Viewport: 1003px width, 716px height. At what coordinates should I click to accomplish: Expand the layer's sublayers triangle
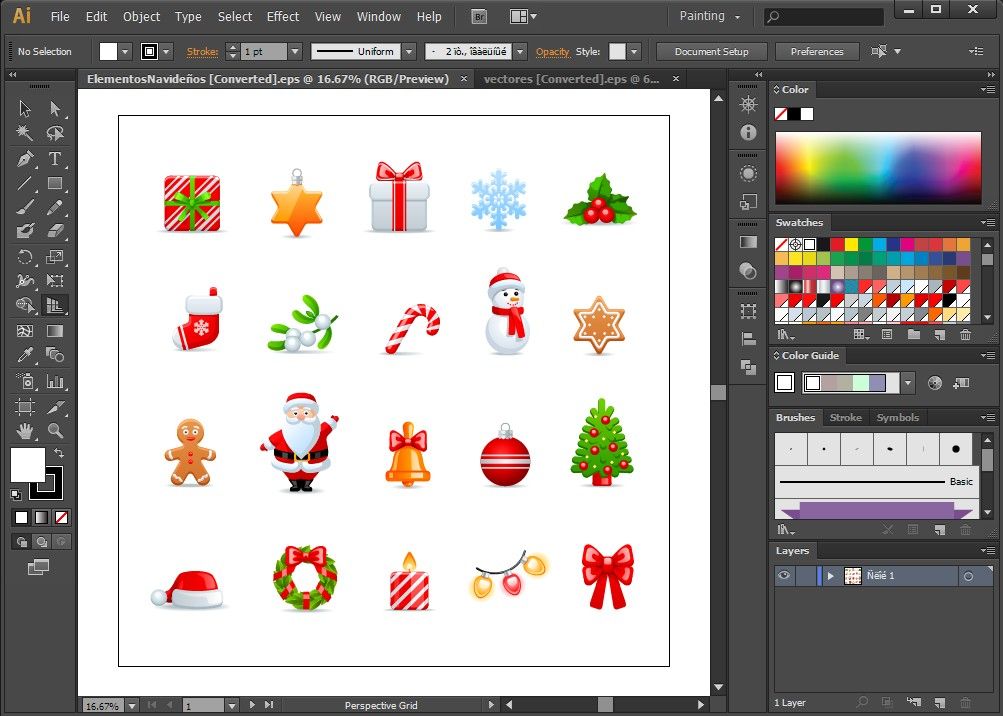830,576
